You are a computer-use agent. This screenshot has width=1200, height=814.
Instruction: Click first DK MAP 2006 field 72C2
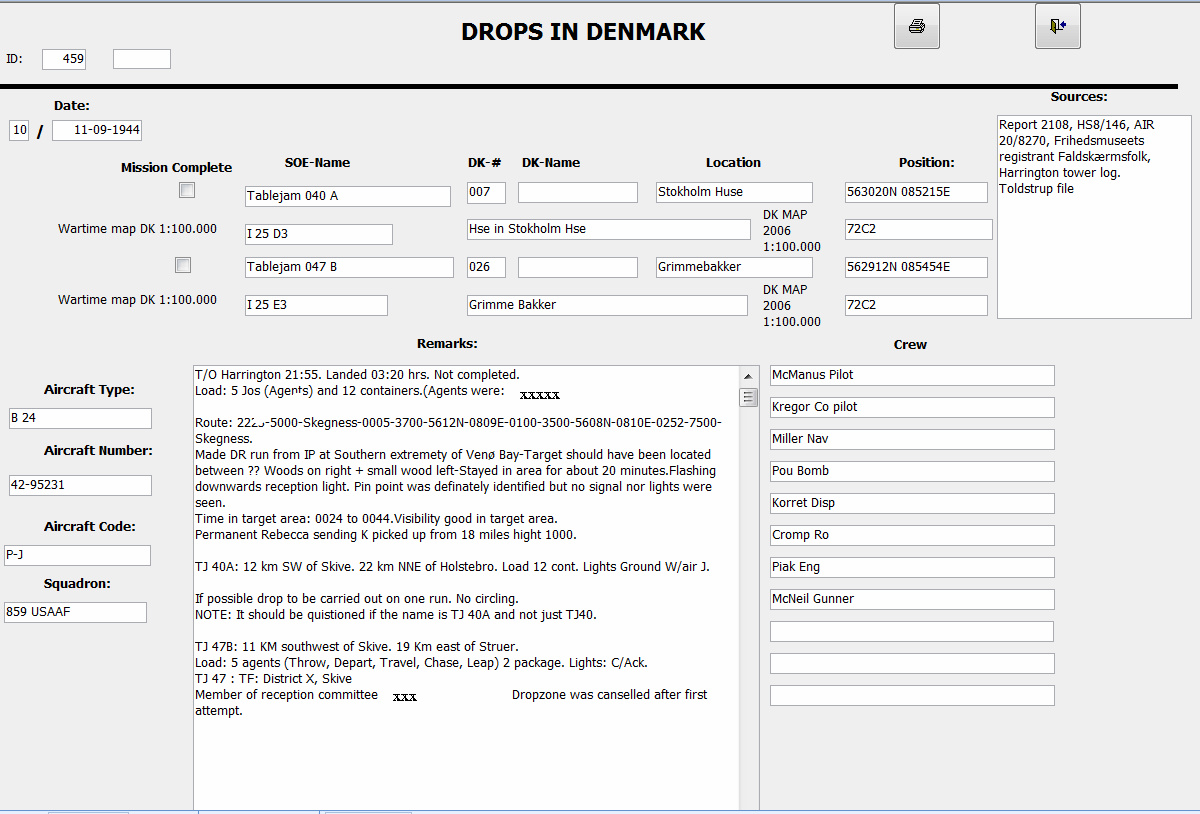tap(919, 229)
